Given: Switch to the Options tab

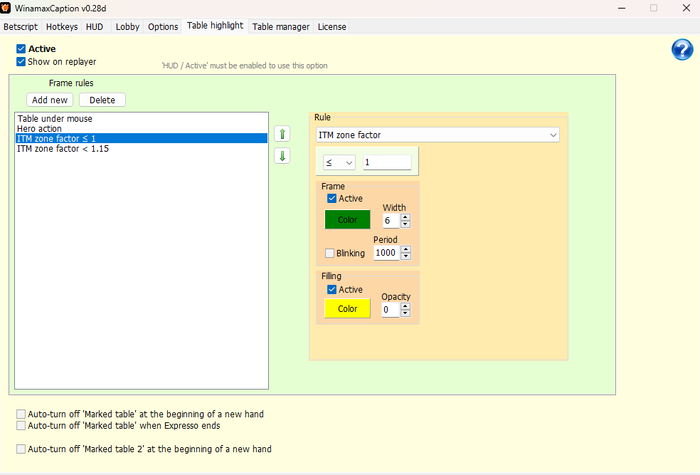Looking at the screenshot, I should coord(163,27).
